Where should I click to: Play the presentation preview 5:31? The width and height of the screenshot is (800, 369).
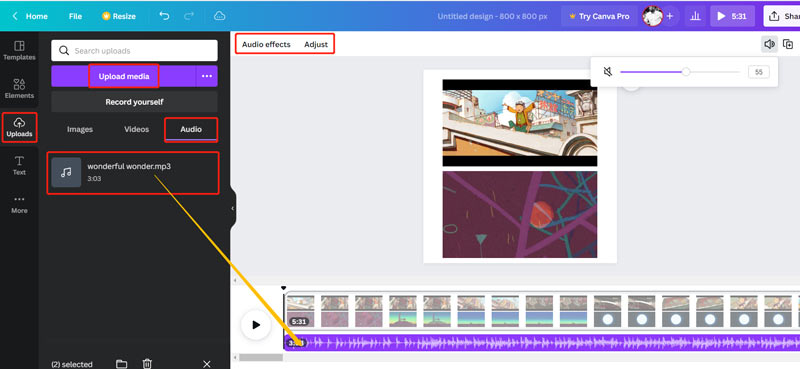(x=732, y=16)
